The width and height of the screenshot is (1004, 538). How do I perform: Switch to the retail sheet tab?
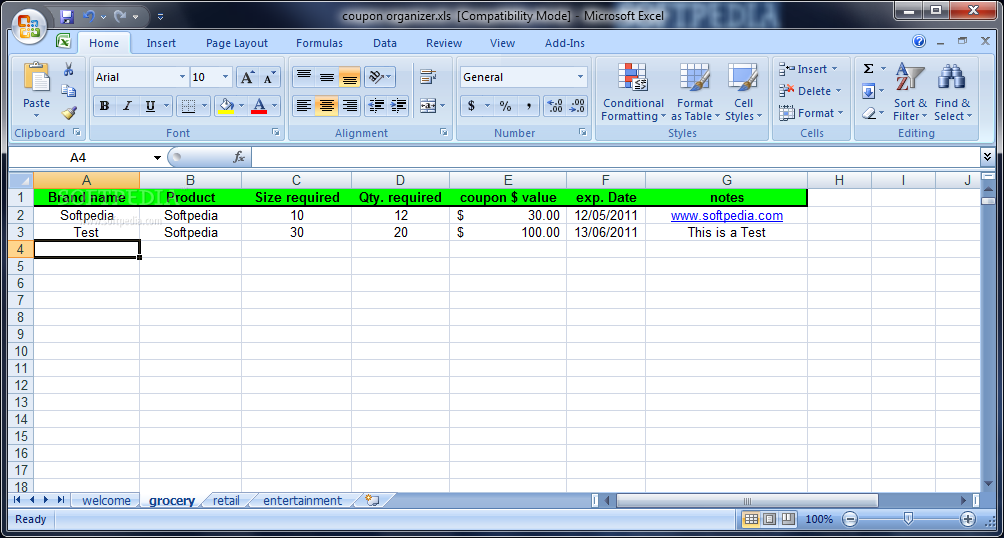pos(226,500)
